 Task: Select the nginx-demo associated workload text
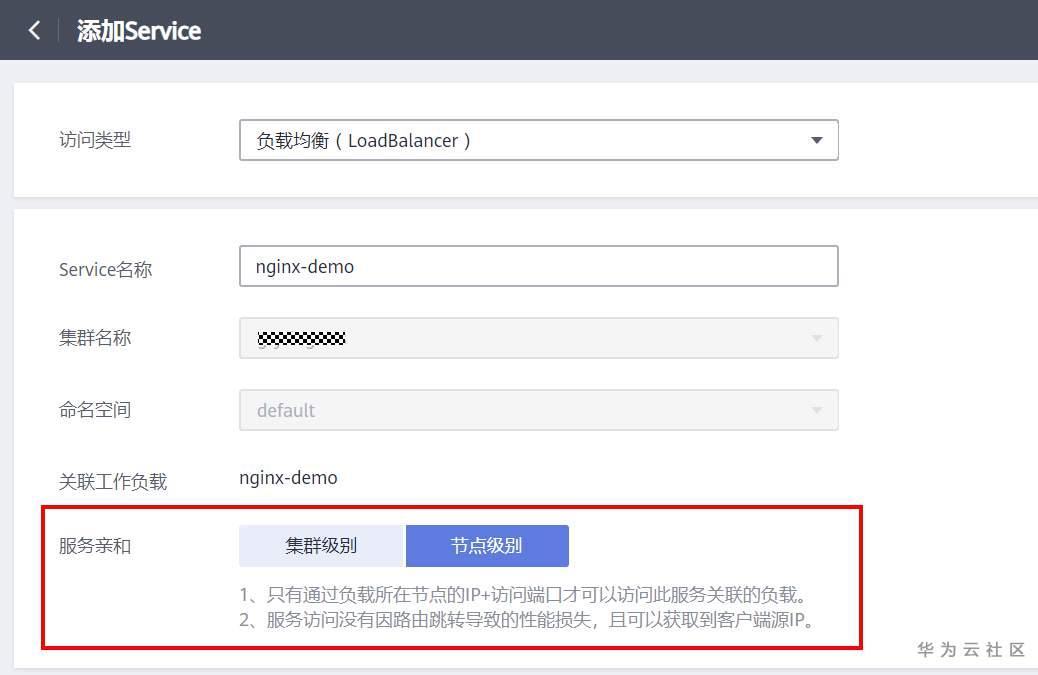click(288, 477)
